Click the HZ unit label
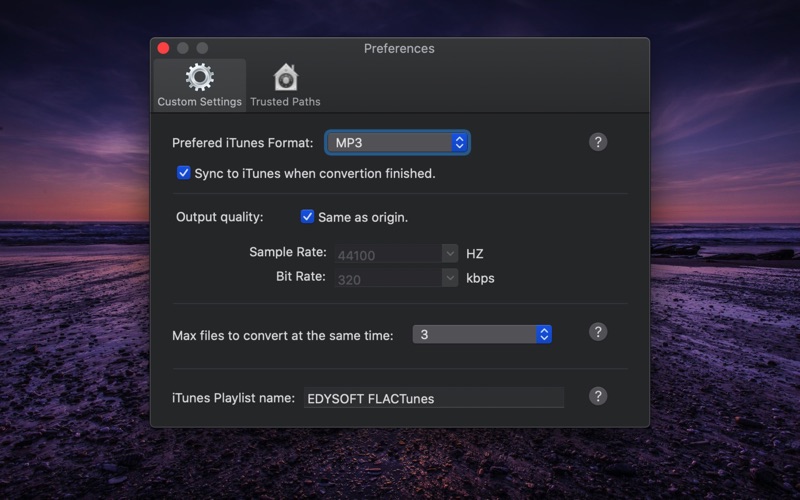The image size is (800, 500). point(474,254)
